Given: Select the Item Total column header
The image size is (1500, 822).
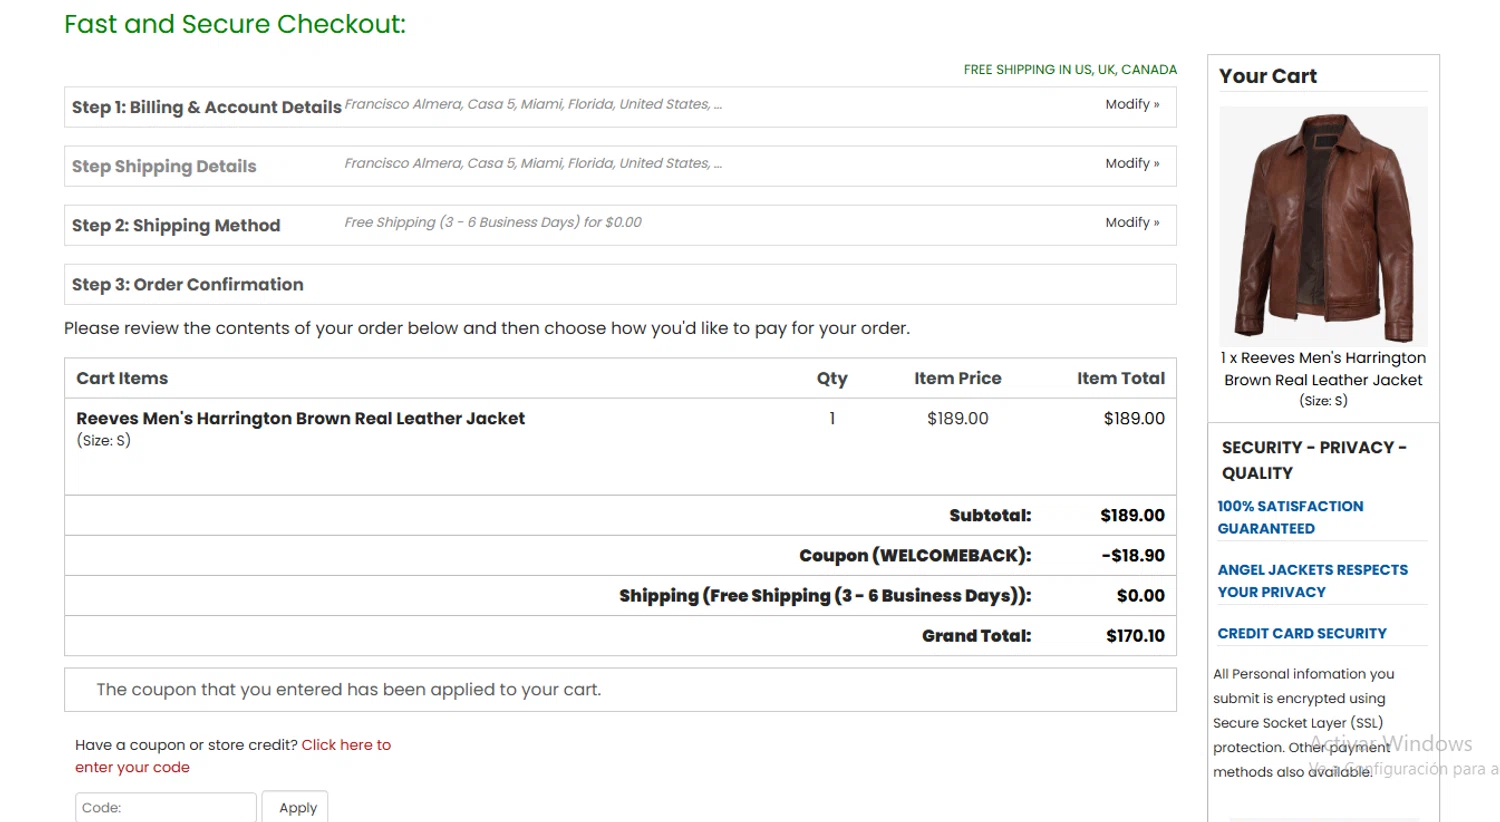Looking at the screenshot, I should (x=1121, y=378).
